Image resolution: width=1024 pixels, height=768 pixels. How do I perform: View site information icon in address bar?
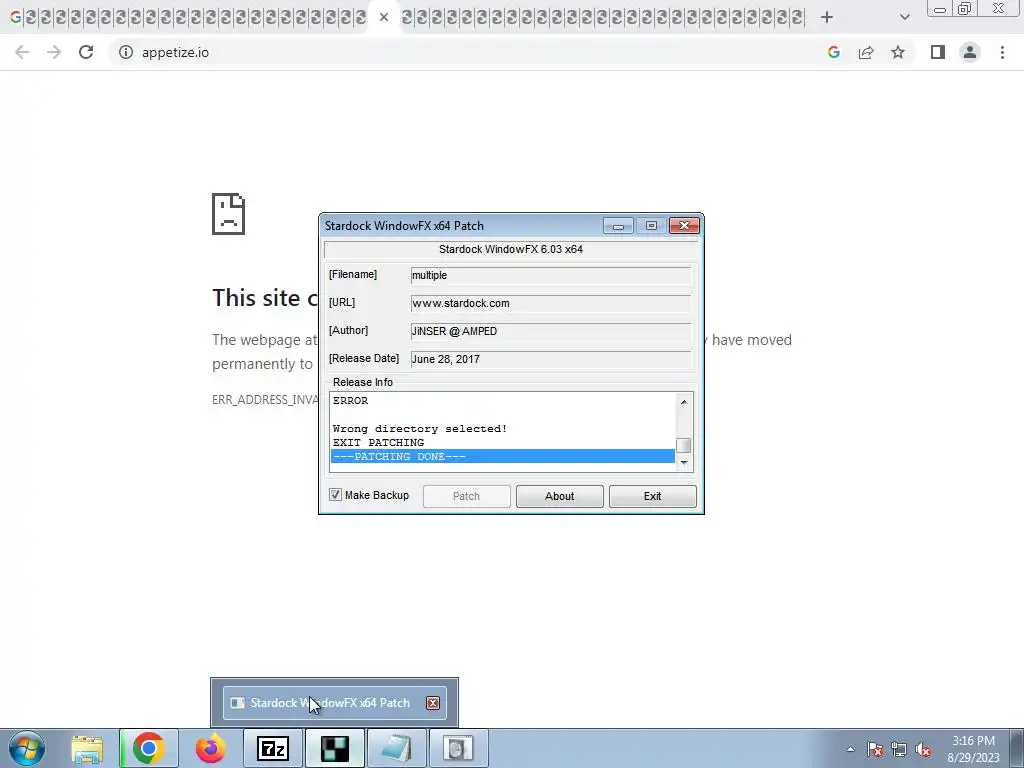coord(126,52)
